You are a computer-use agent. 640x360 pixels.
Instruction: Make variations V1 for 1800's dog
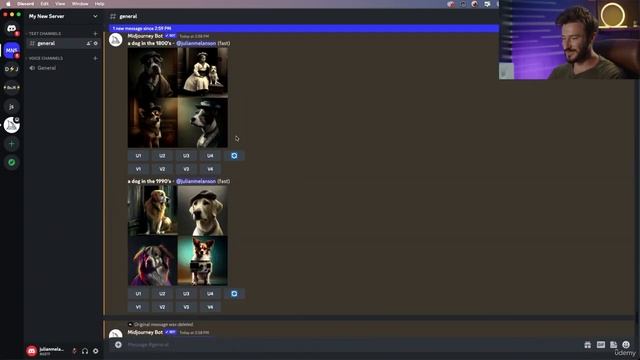pyautogui.click(x=138, y=169)
